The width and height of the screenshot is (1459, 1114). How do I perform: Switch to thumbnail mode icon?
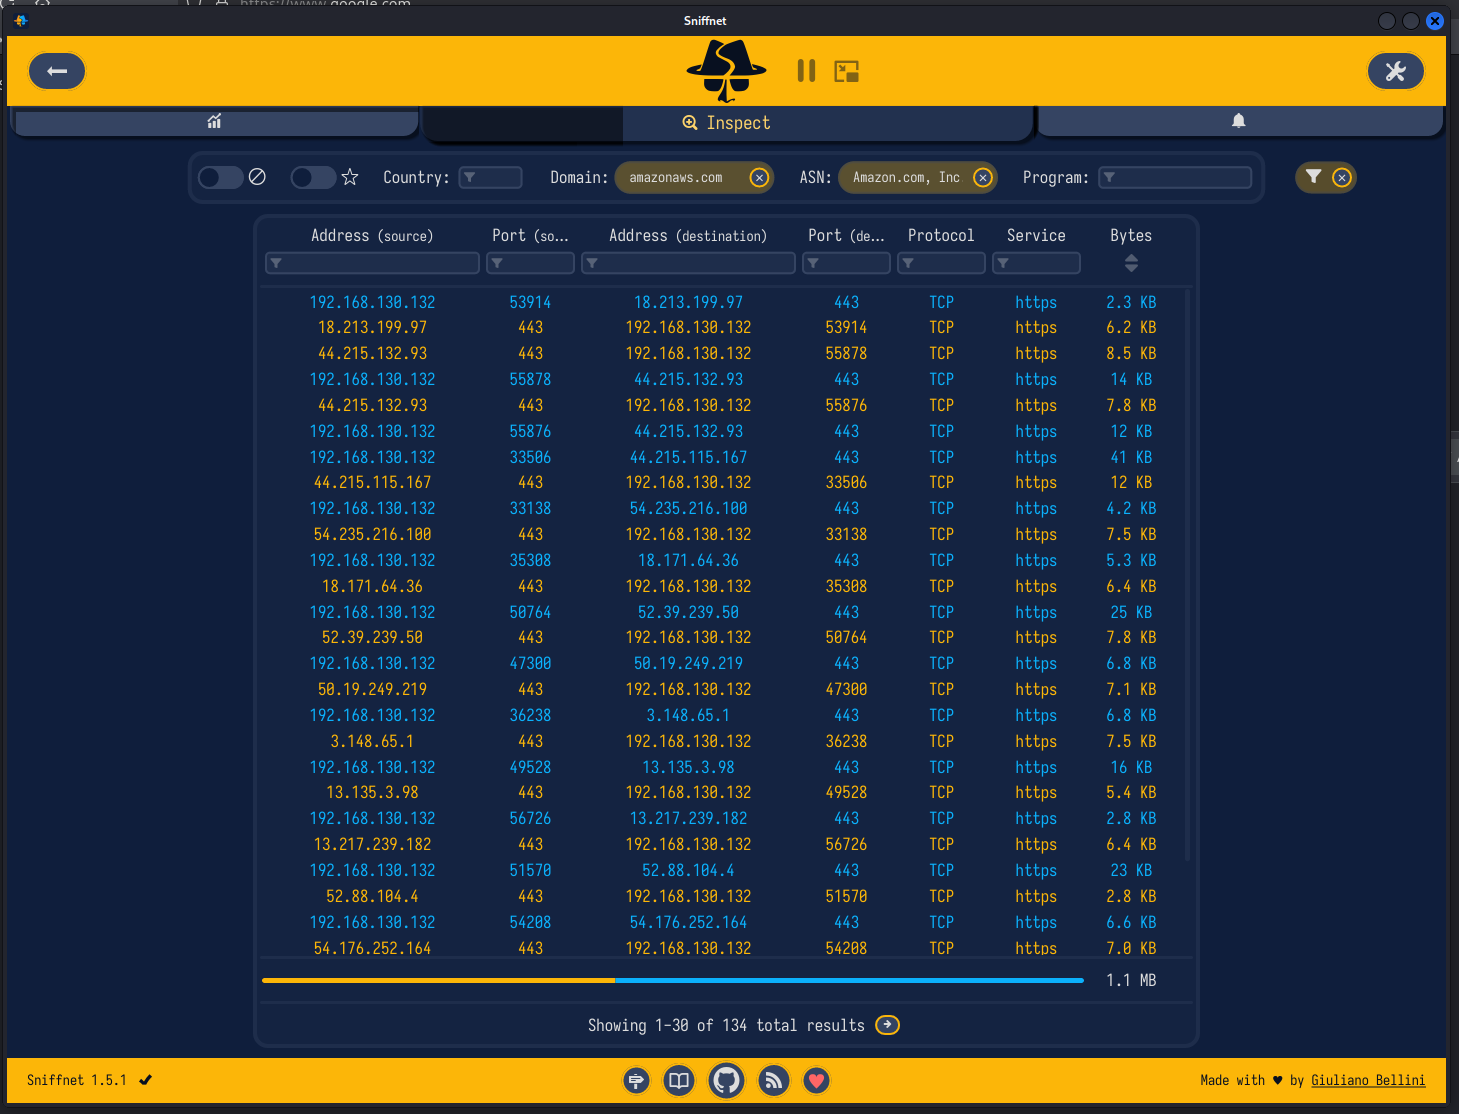(847, 71)
